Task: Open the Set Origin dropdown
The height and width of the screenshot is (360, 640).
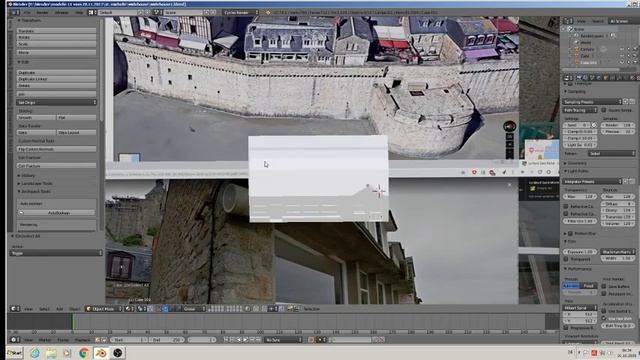Action: 56,102
